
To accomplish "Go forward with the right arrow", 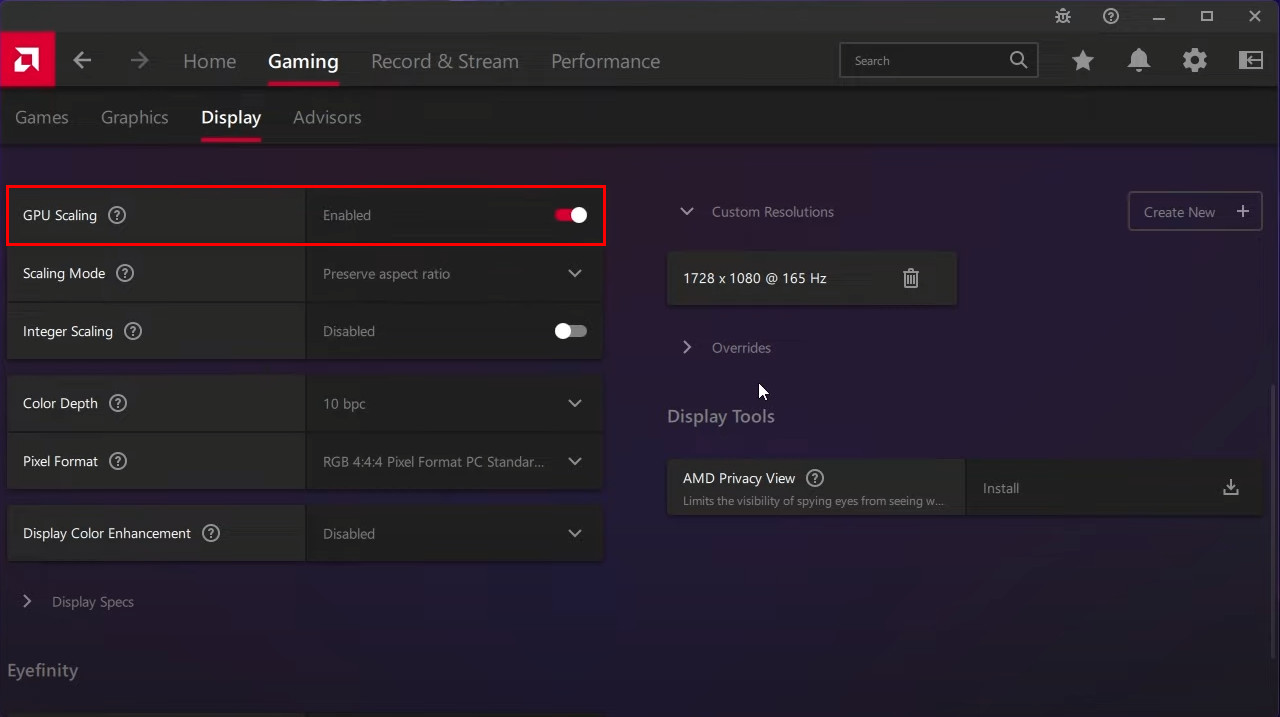I will point(139,61).
